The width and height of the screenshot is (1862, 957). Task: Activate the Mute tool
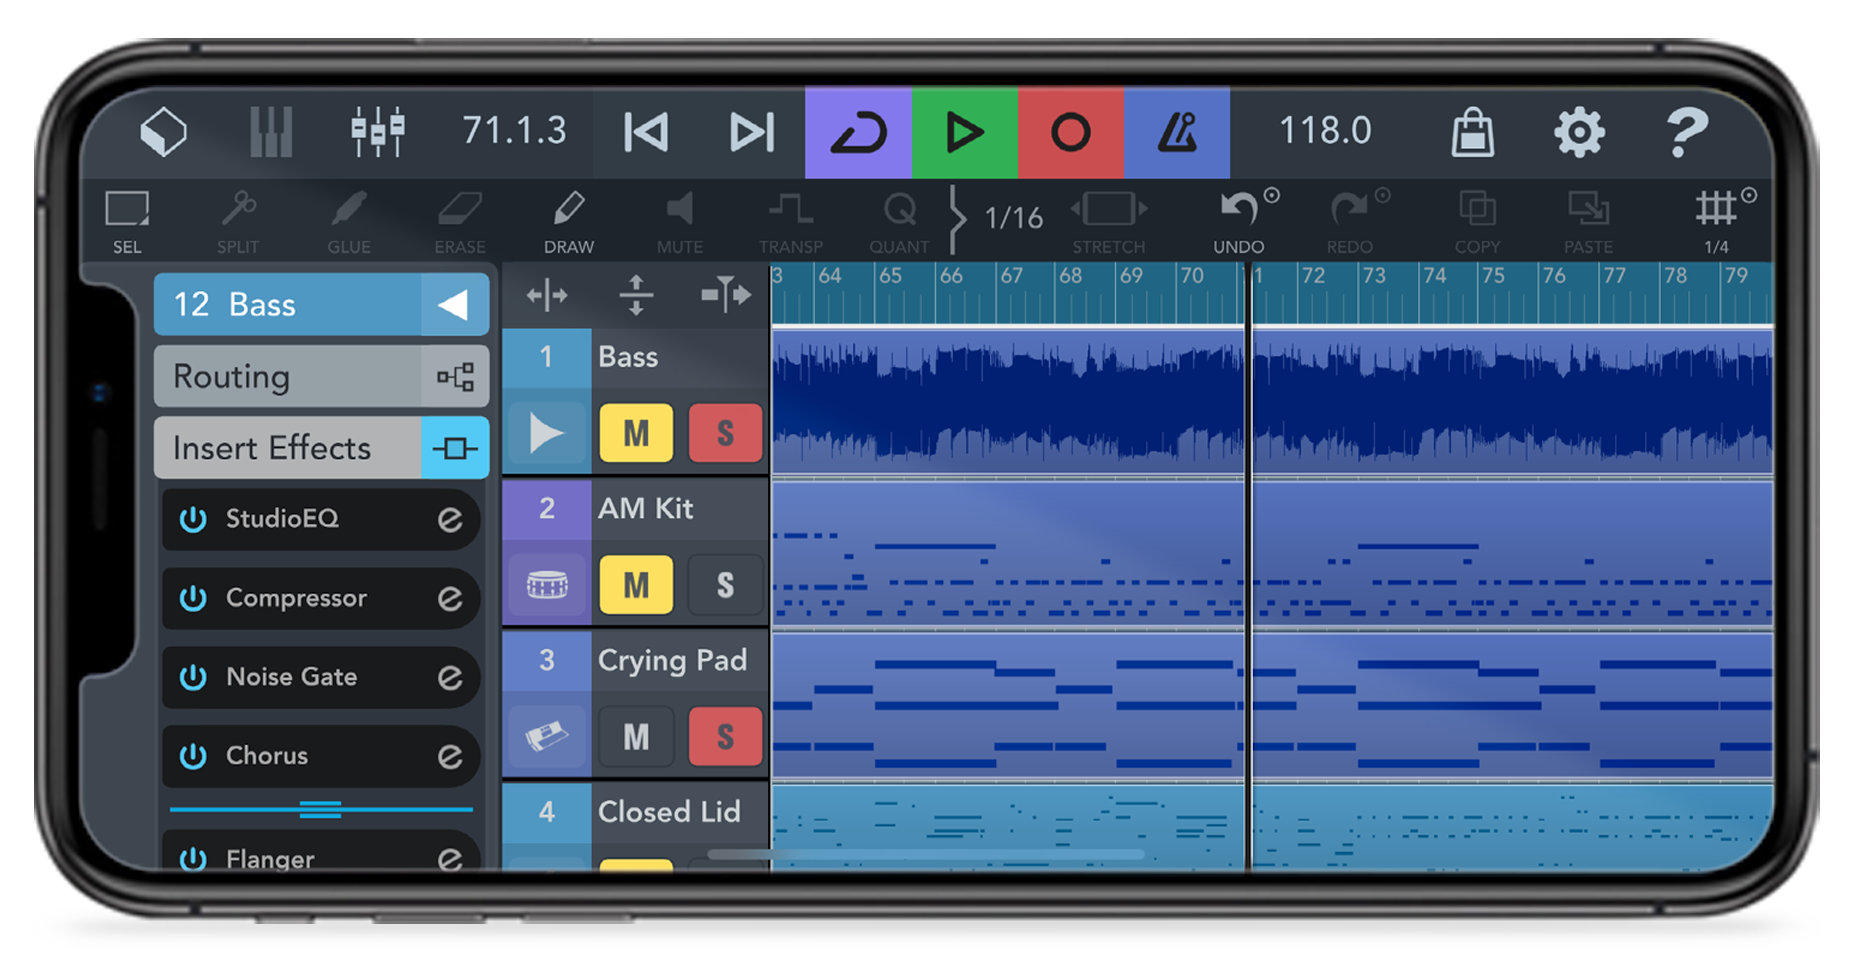tap(679, 218)
